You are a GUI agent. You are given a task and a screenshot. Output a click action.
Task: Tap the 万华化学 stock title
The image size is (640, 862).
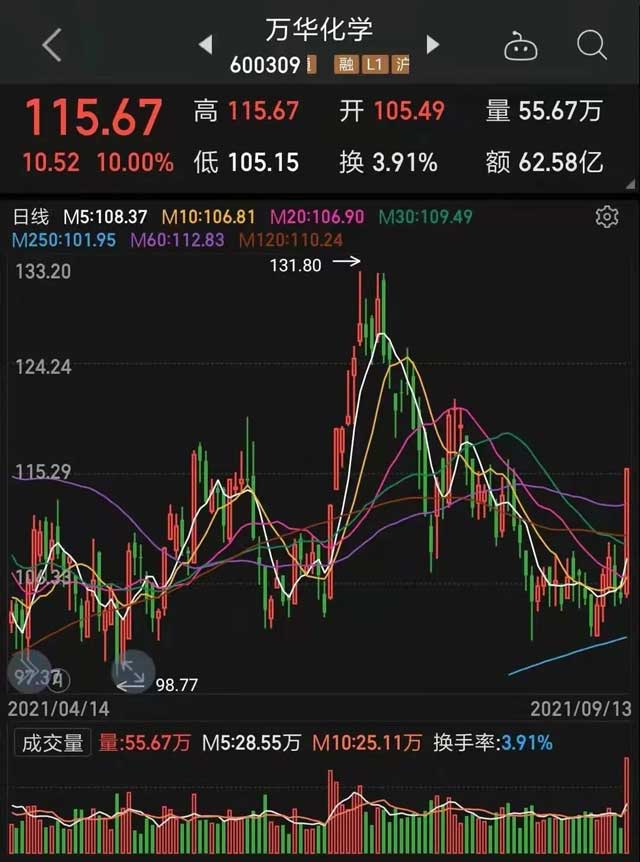tap(319, 29)
